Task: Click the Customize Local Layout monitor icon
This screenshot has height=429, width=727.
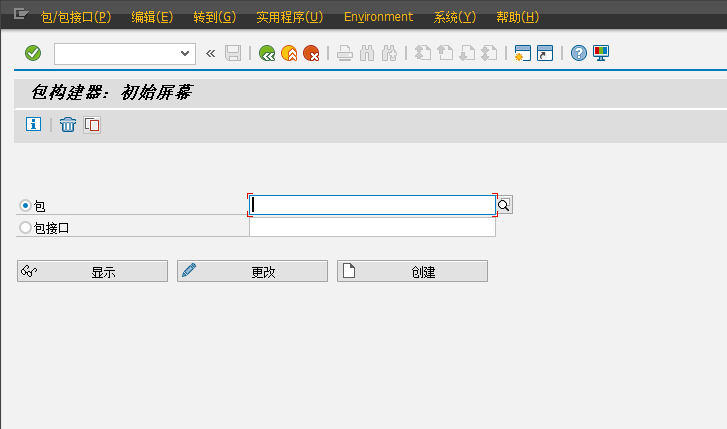Action: pyautogui.click(x=601, y=53)
